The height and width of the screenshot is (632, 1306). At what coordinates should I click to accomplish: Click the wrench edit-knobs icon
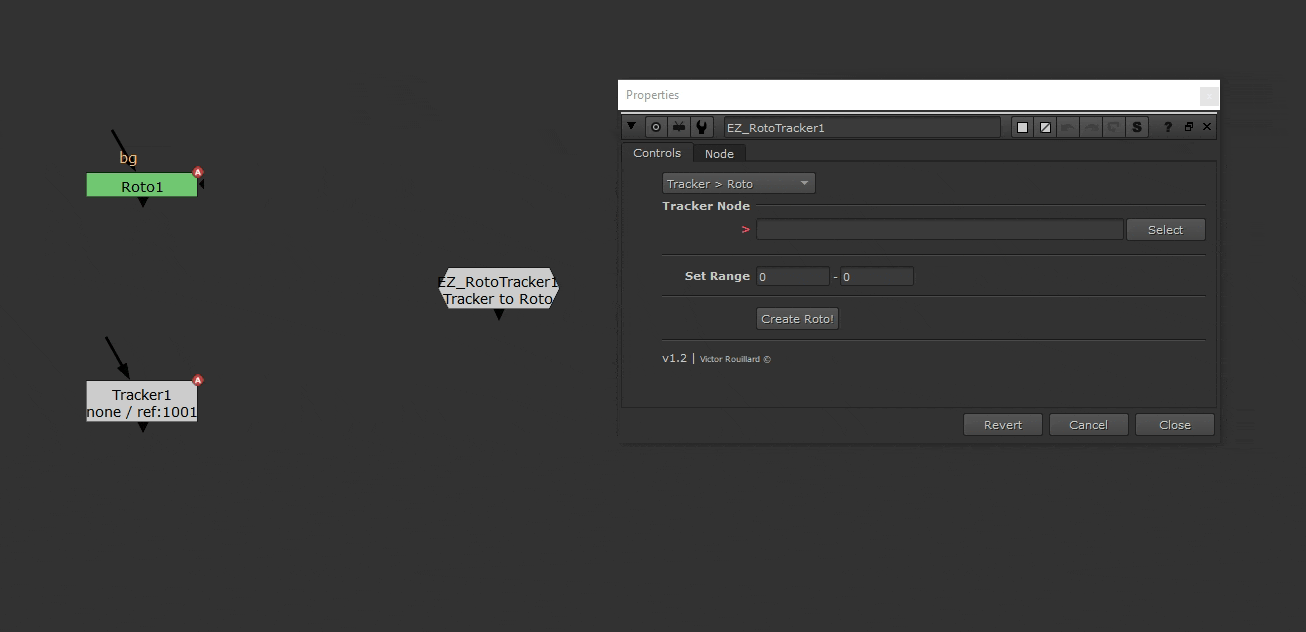[x=702, y=127]
